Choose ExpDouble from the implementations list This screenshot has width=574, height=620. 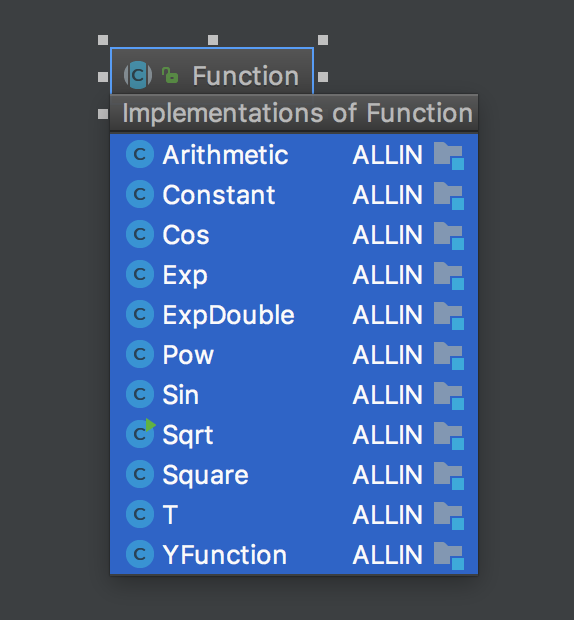click(294, 314)
